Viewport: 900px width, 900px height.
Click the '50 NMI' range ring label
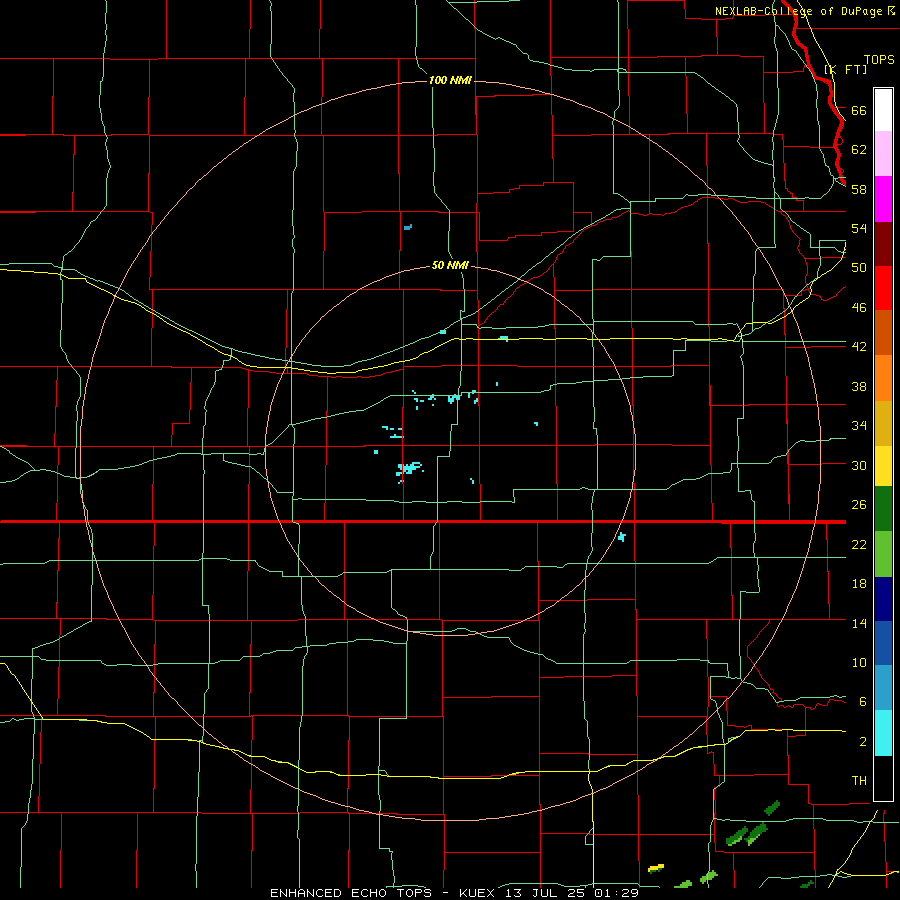[x=450, y=265]
